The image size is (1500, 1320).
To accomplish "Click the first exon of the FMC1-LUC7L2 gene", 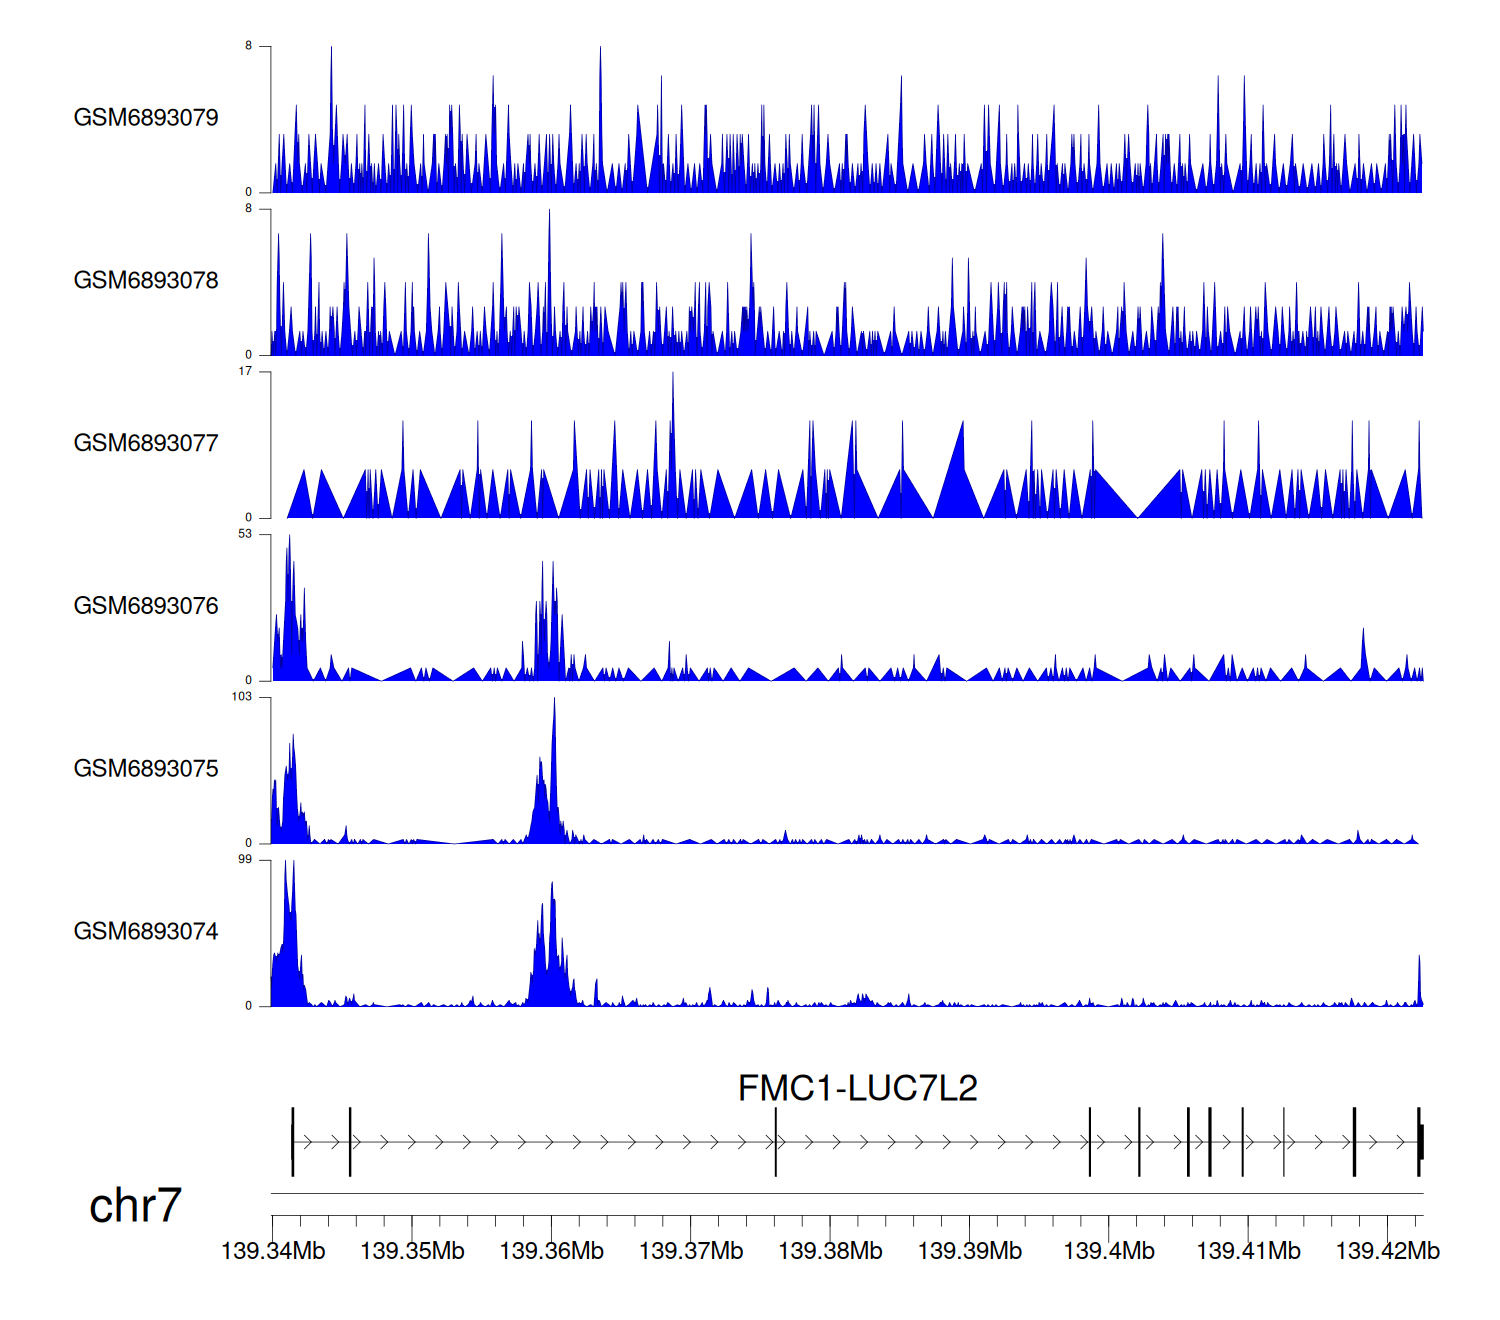I will click(293, 1142).
